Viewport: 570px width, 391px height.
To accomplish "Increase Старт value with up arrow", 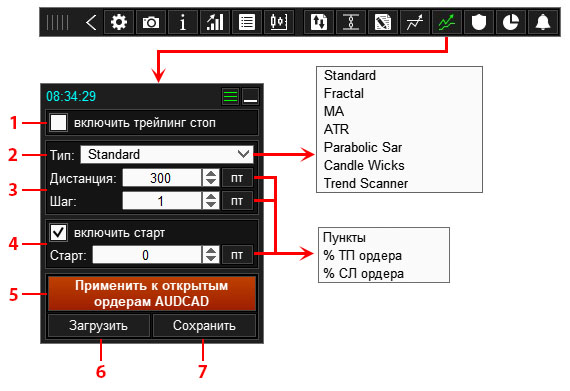I will 211,250.
